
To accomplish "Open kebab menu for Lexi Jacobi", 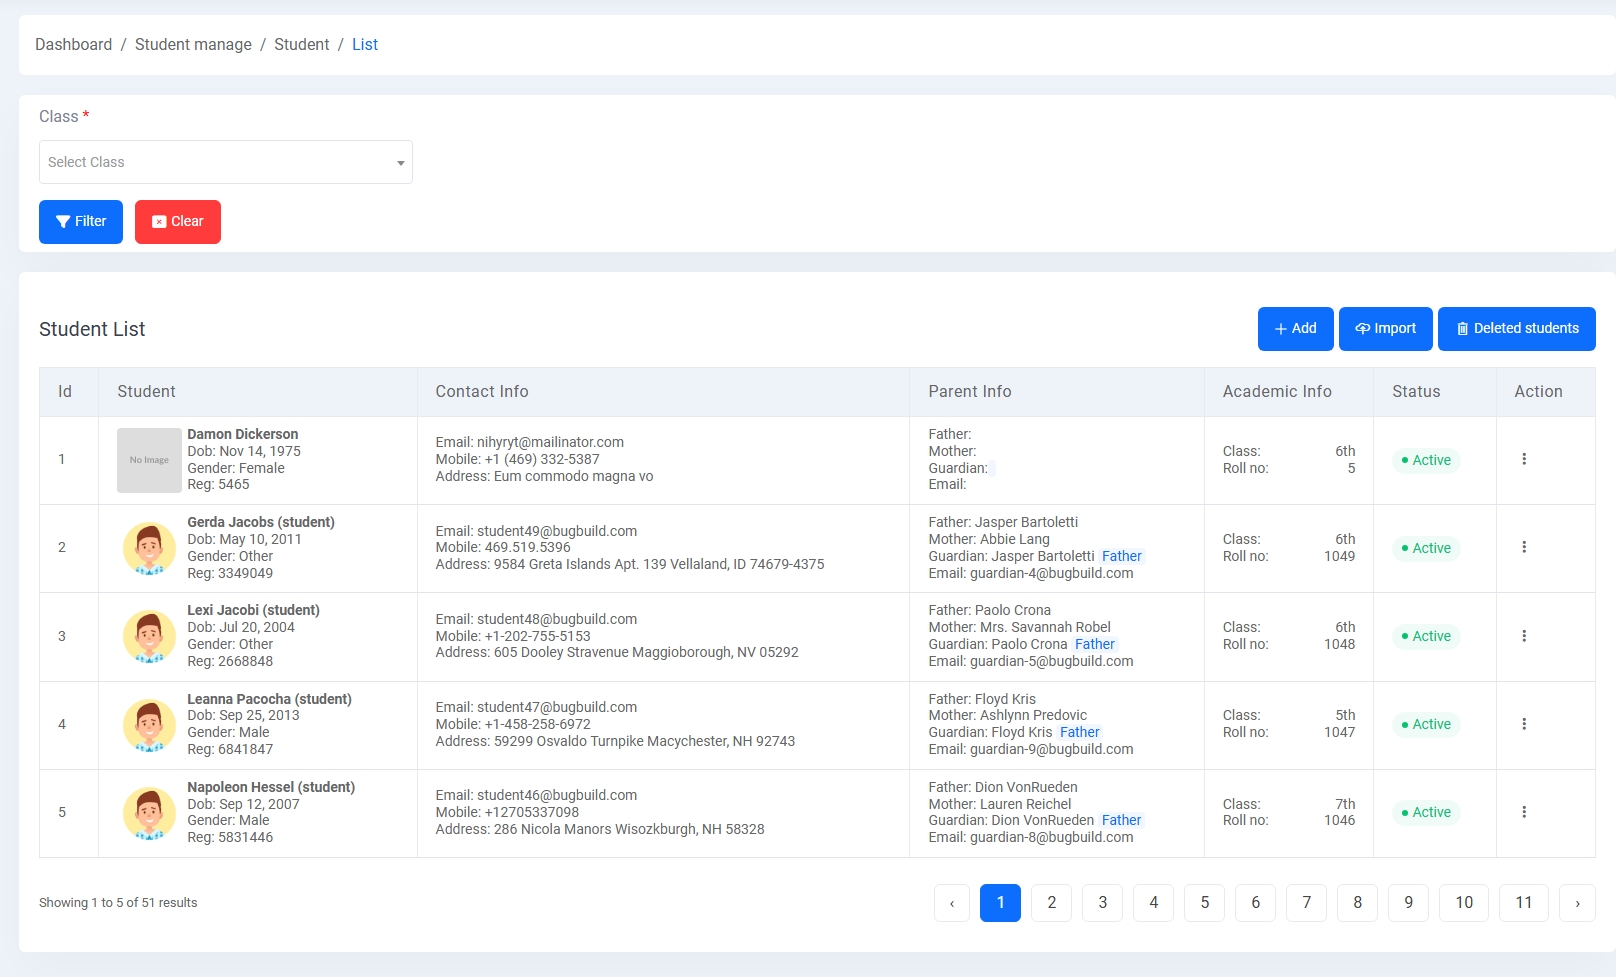I will [x=1523, y=636].
